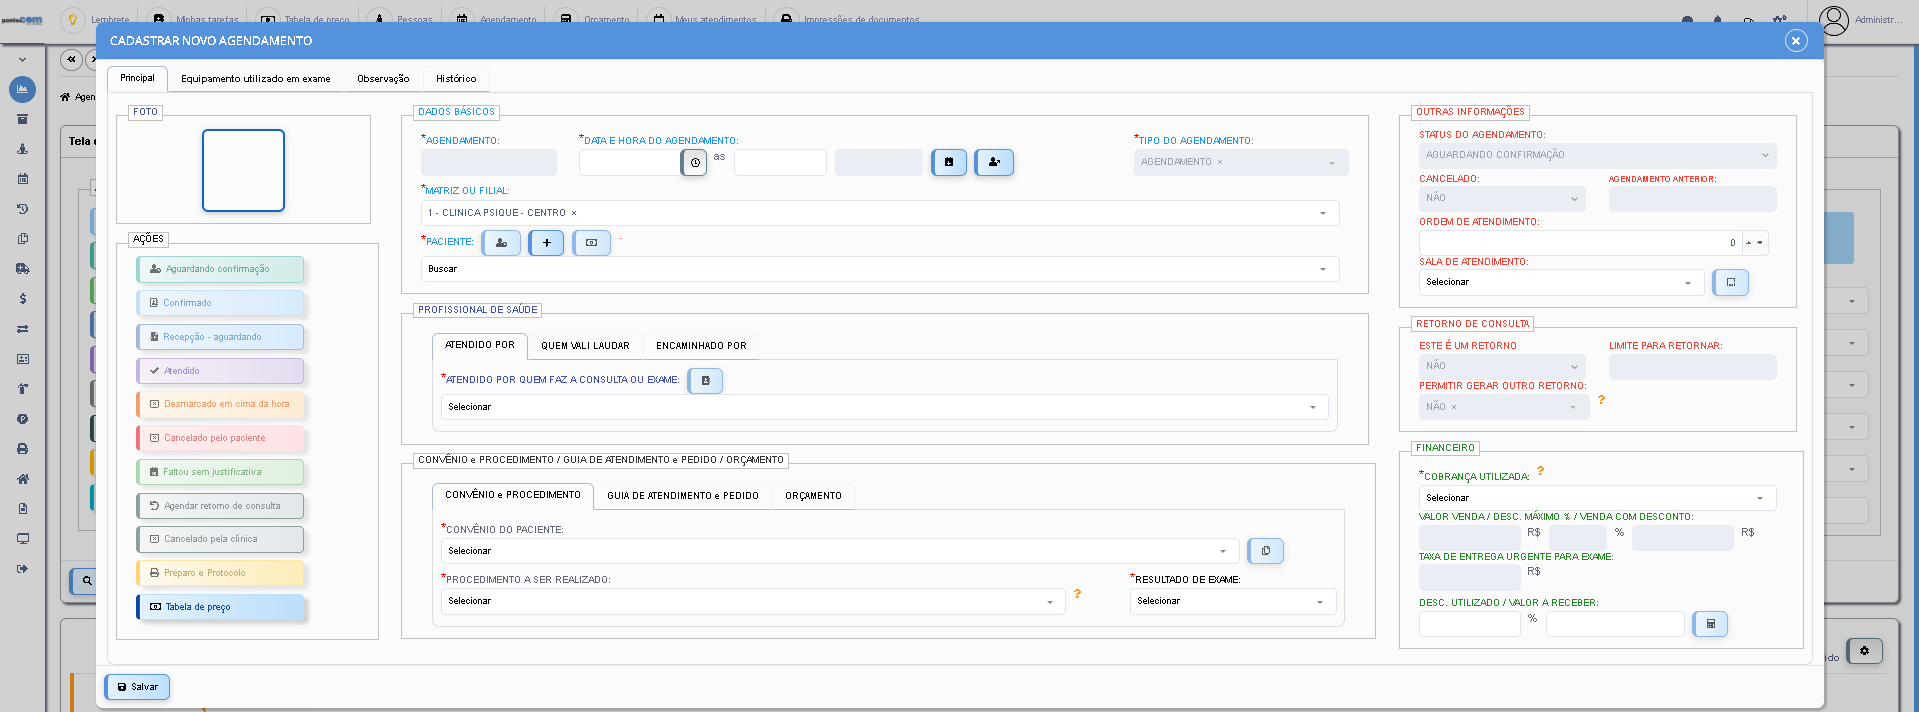Click the truck icon in the left sidebar
Viewport: 1919px width, 712px height.
tap(22, 269)
